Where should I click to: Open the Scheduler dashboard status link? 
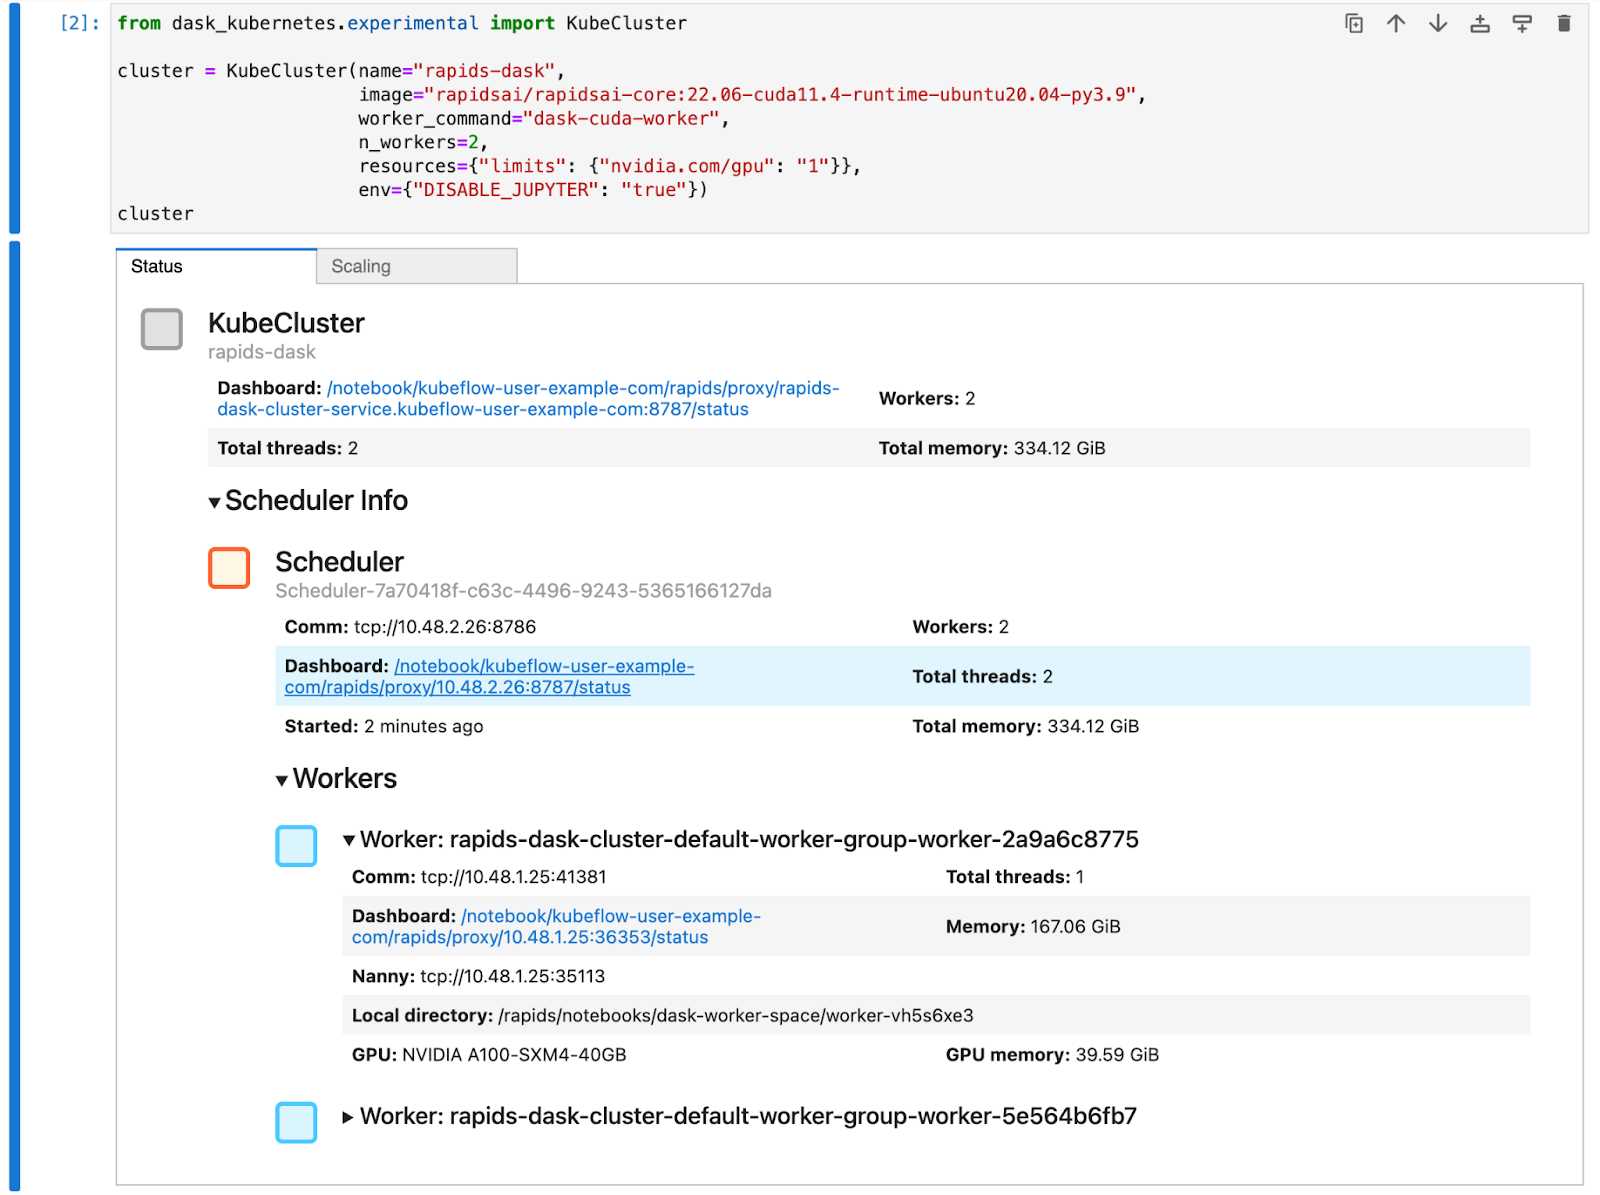tap(489, 676)
